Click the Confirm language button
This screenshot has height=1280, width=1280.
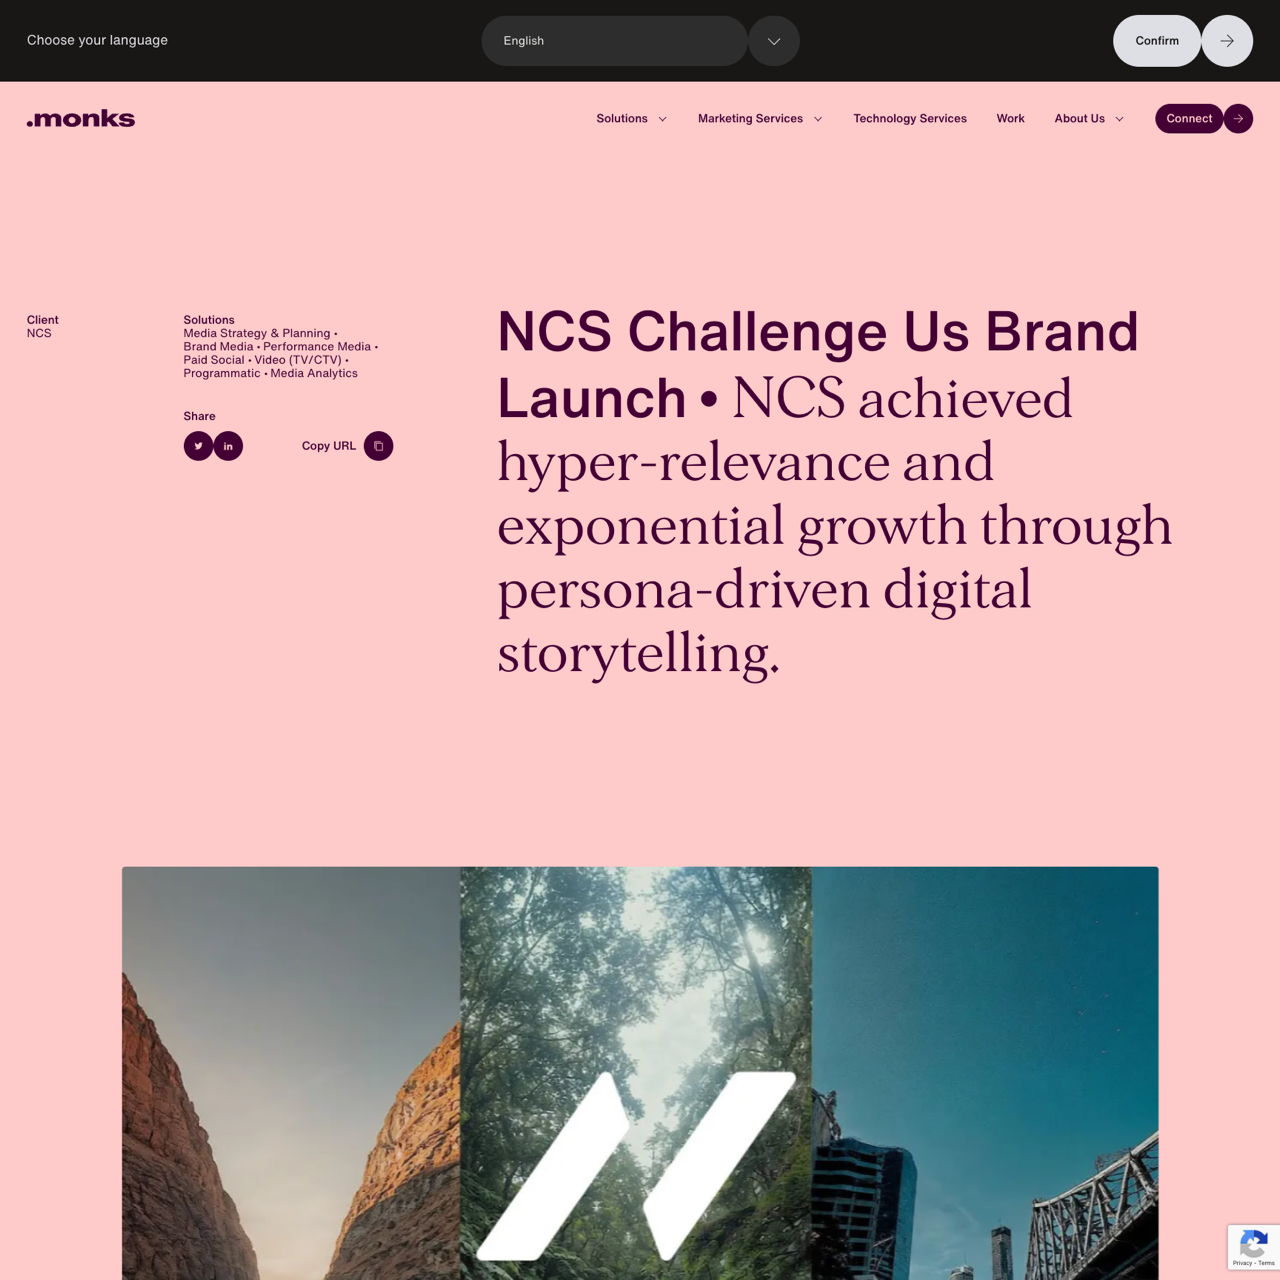point(1157,41)
